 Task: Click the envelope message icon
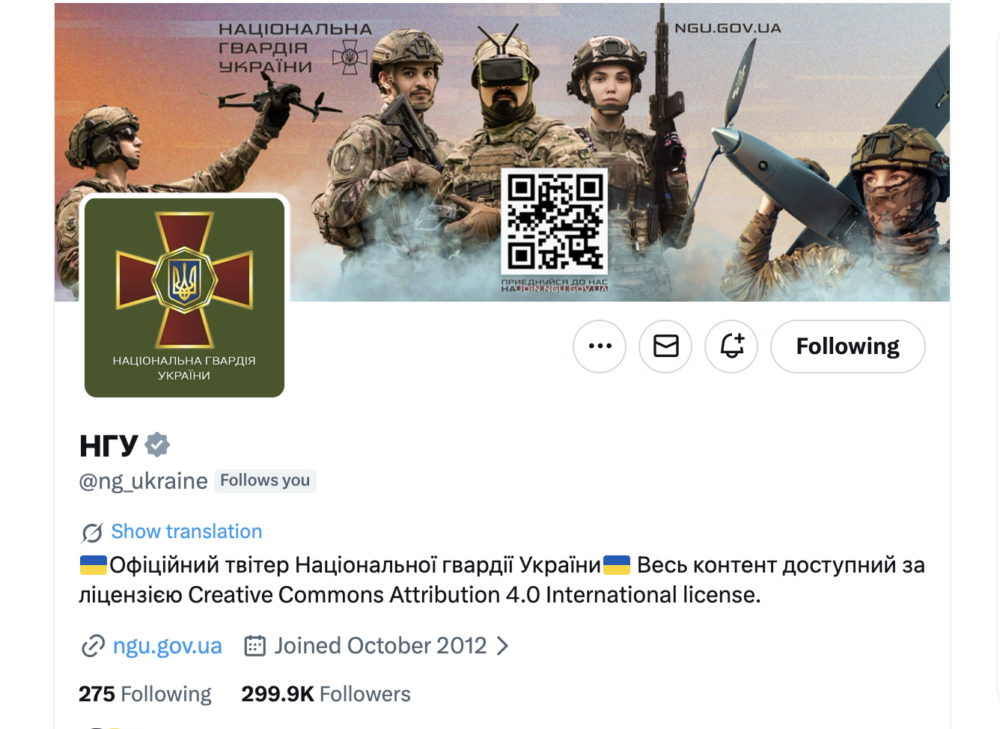666,346
